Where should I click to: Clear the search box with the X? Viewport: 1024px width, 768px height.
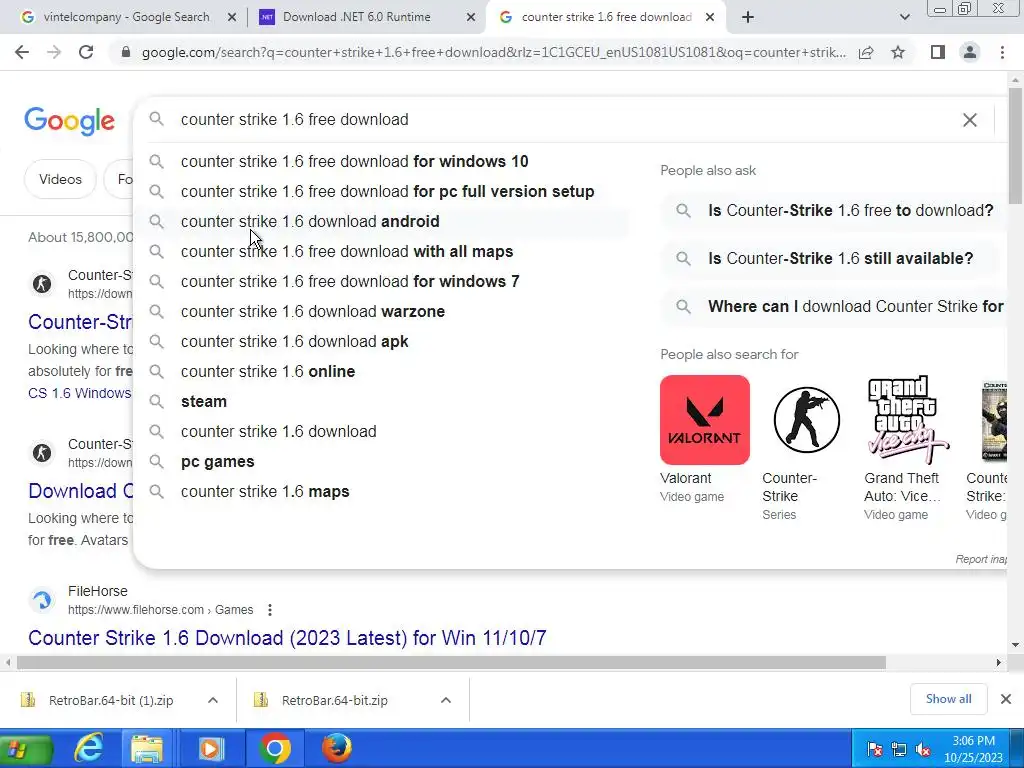pos(970,120)
